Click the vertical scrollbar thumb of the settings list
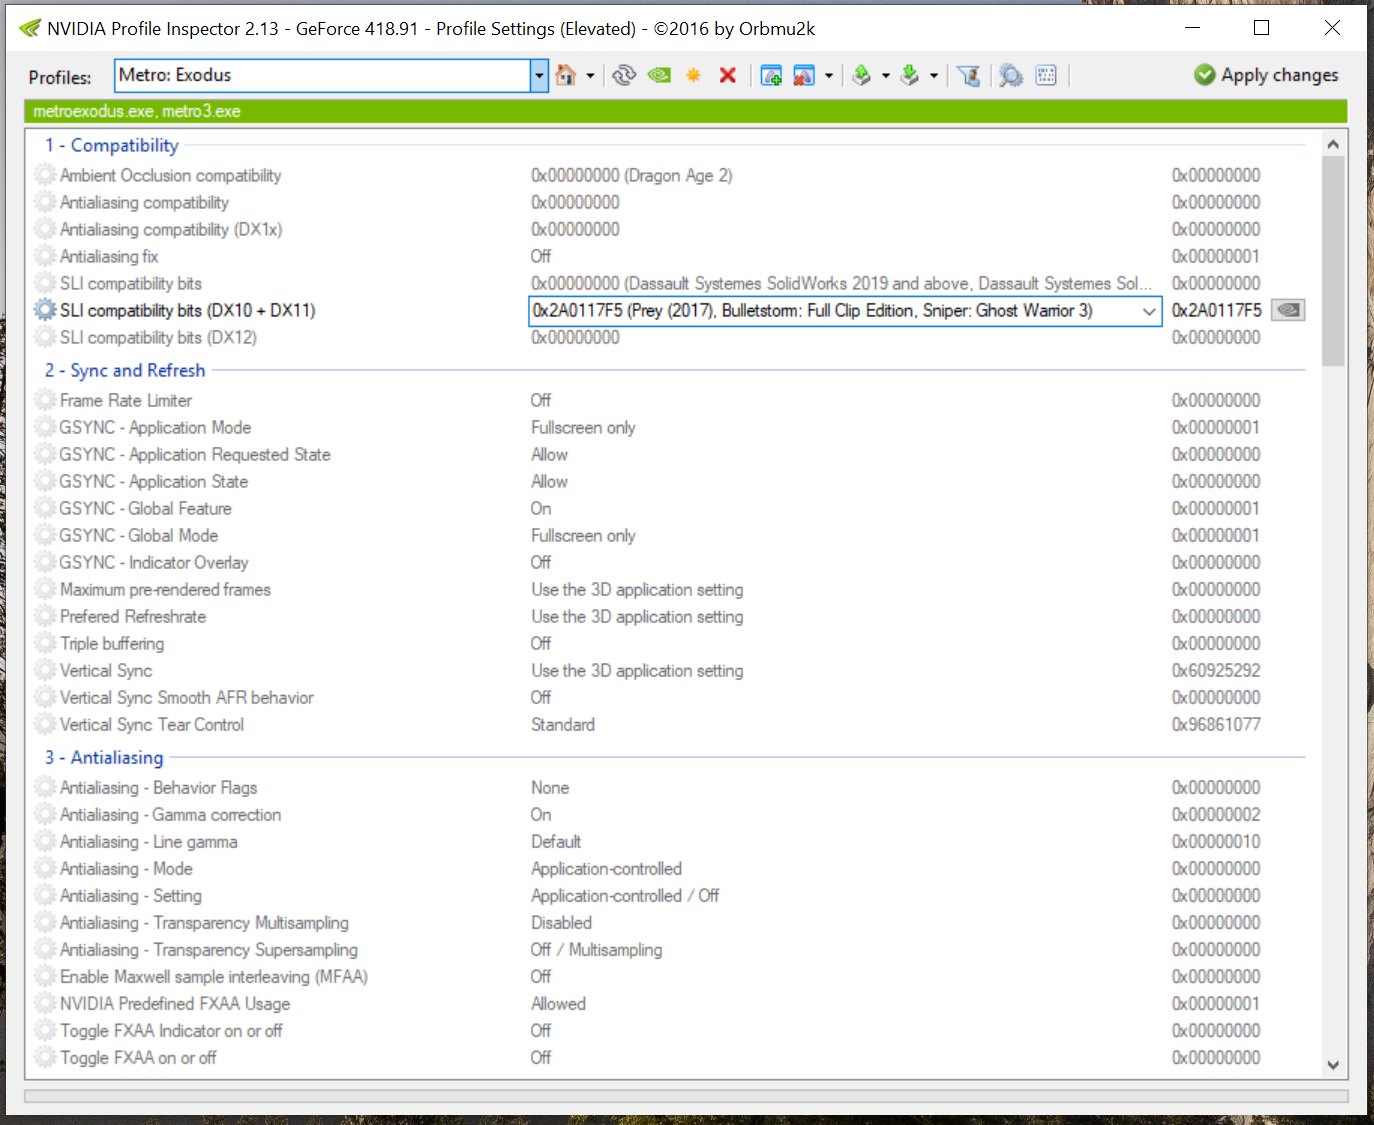 (1333, 260)
